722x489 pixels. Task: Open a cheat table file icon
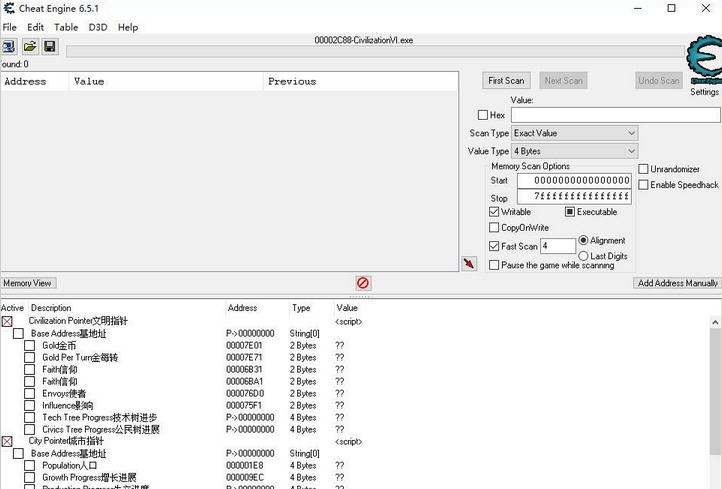point(30,47)
